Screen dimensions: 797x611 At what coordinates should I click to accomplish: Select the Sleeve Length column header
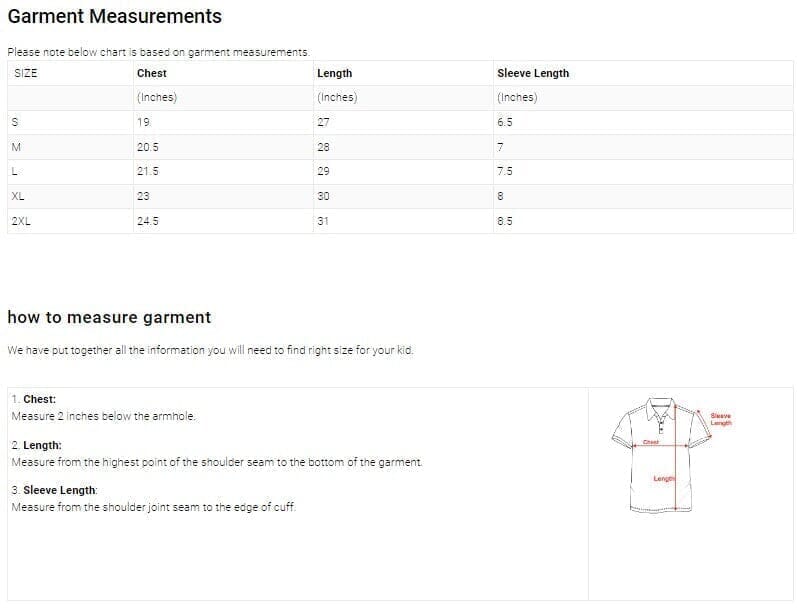coord(533,73)
